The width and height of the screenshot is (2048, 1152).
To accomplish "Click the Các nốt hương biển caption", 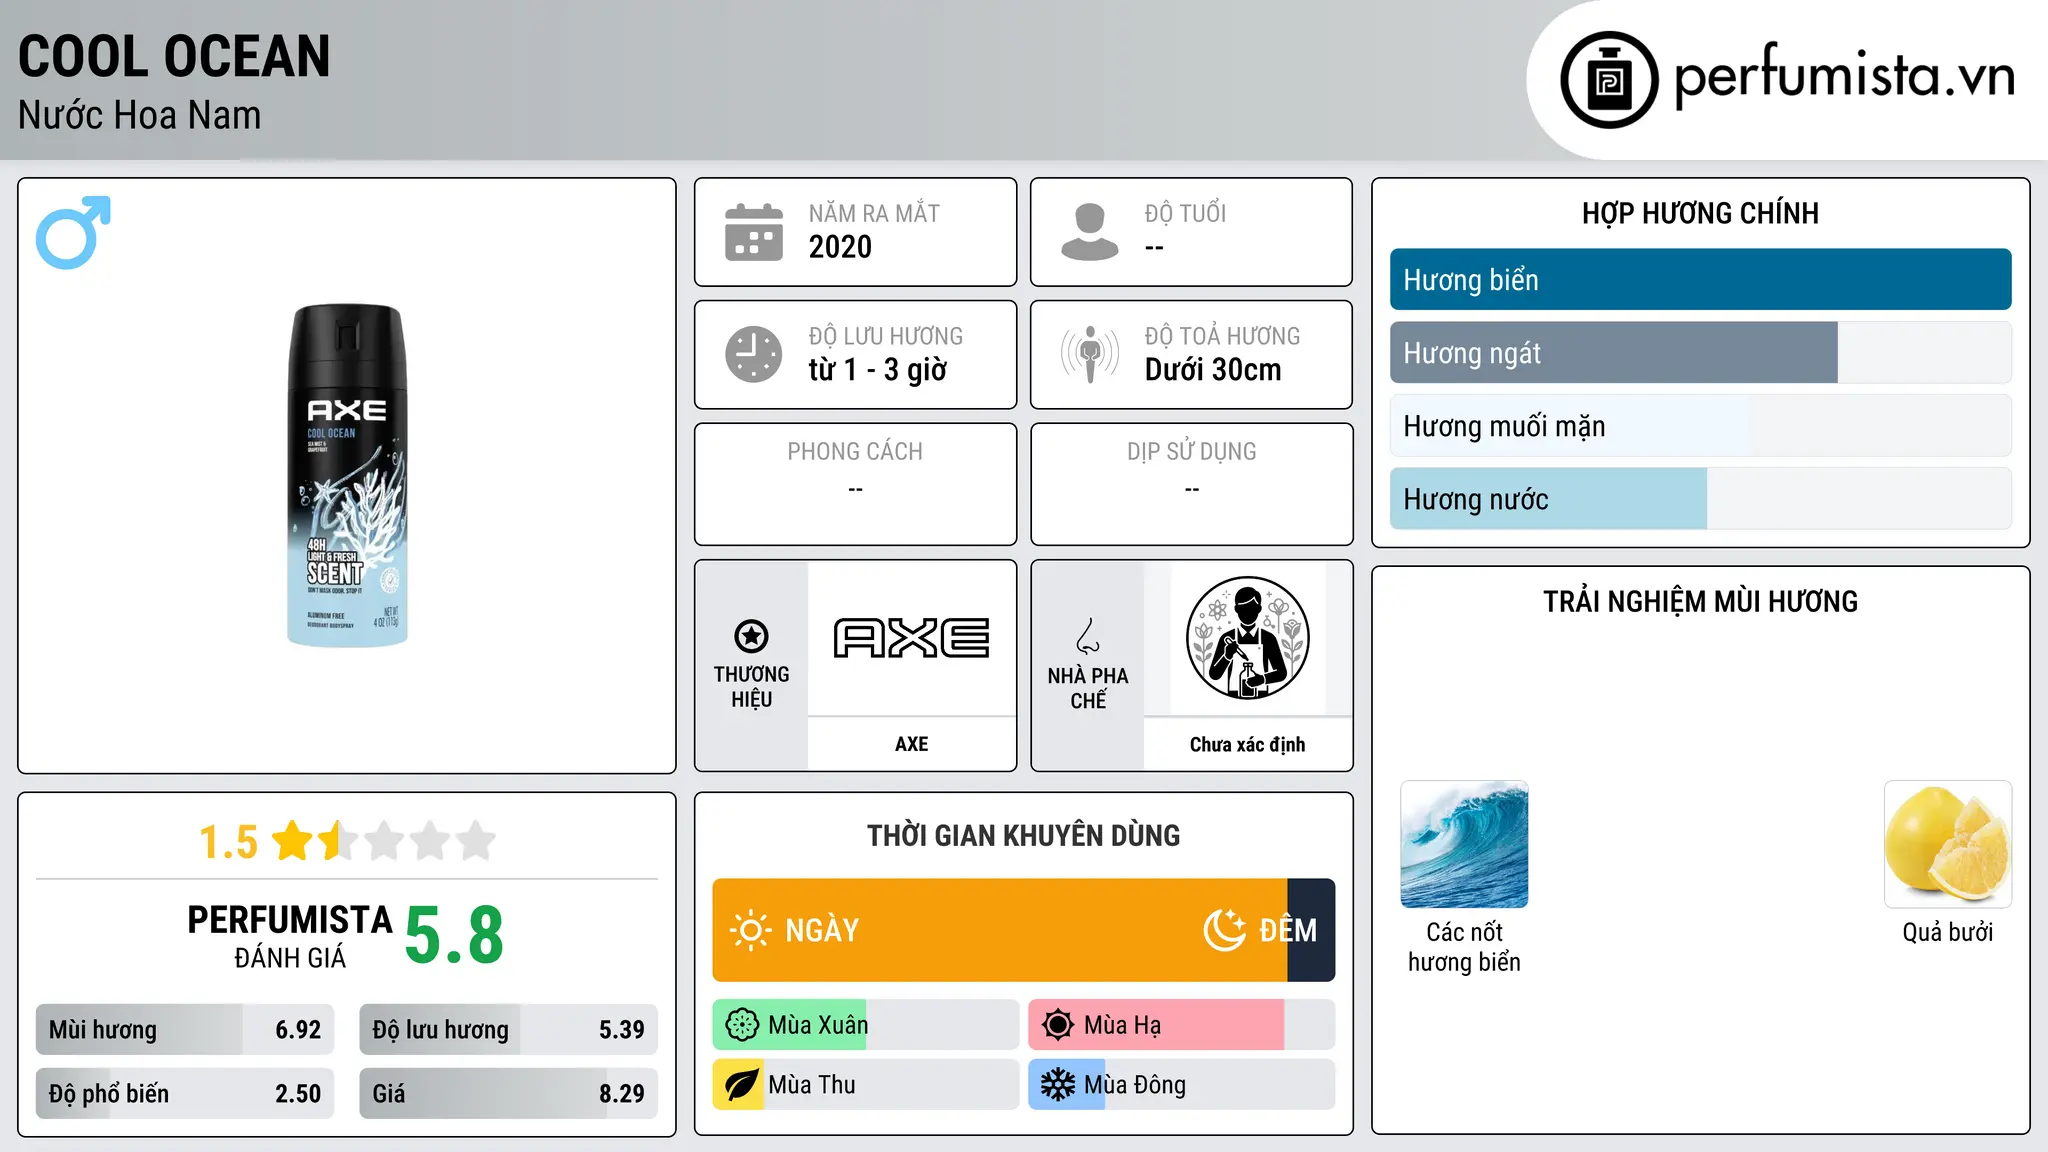I will click(x=1464, y=947).
